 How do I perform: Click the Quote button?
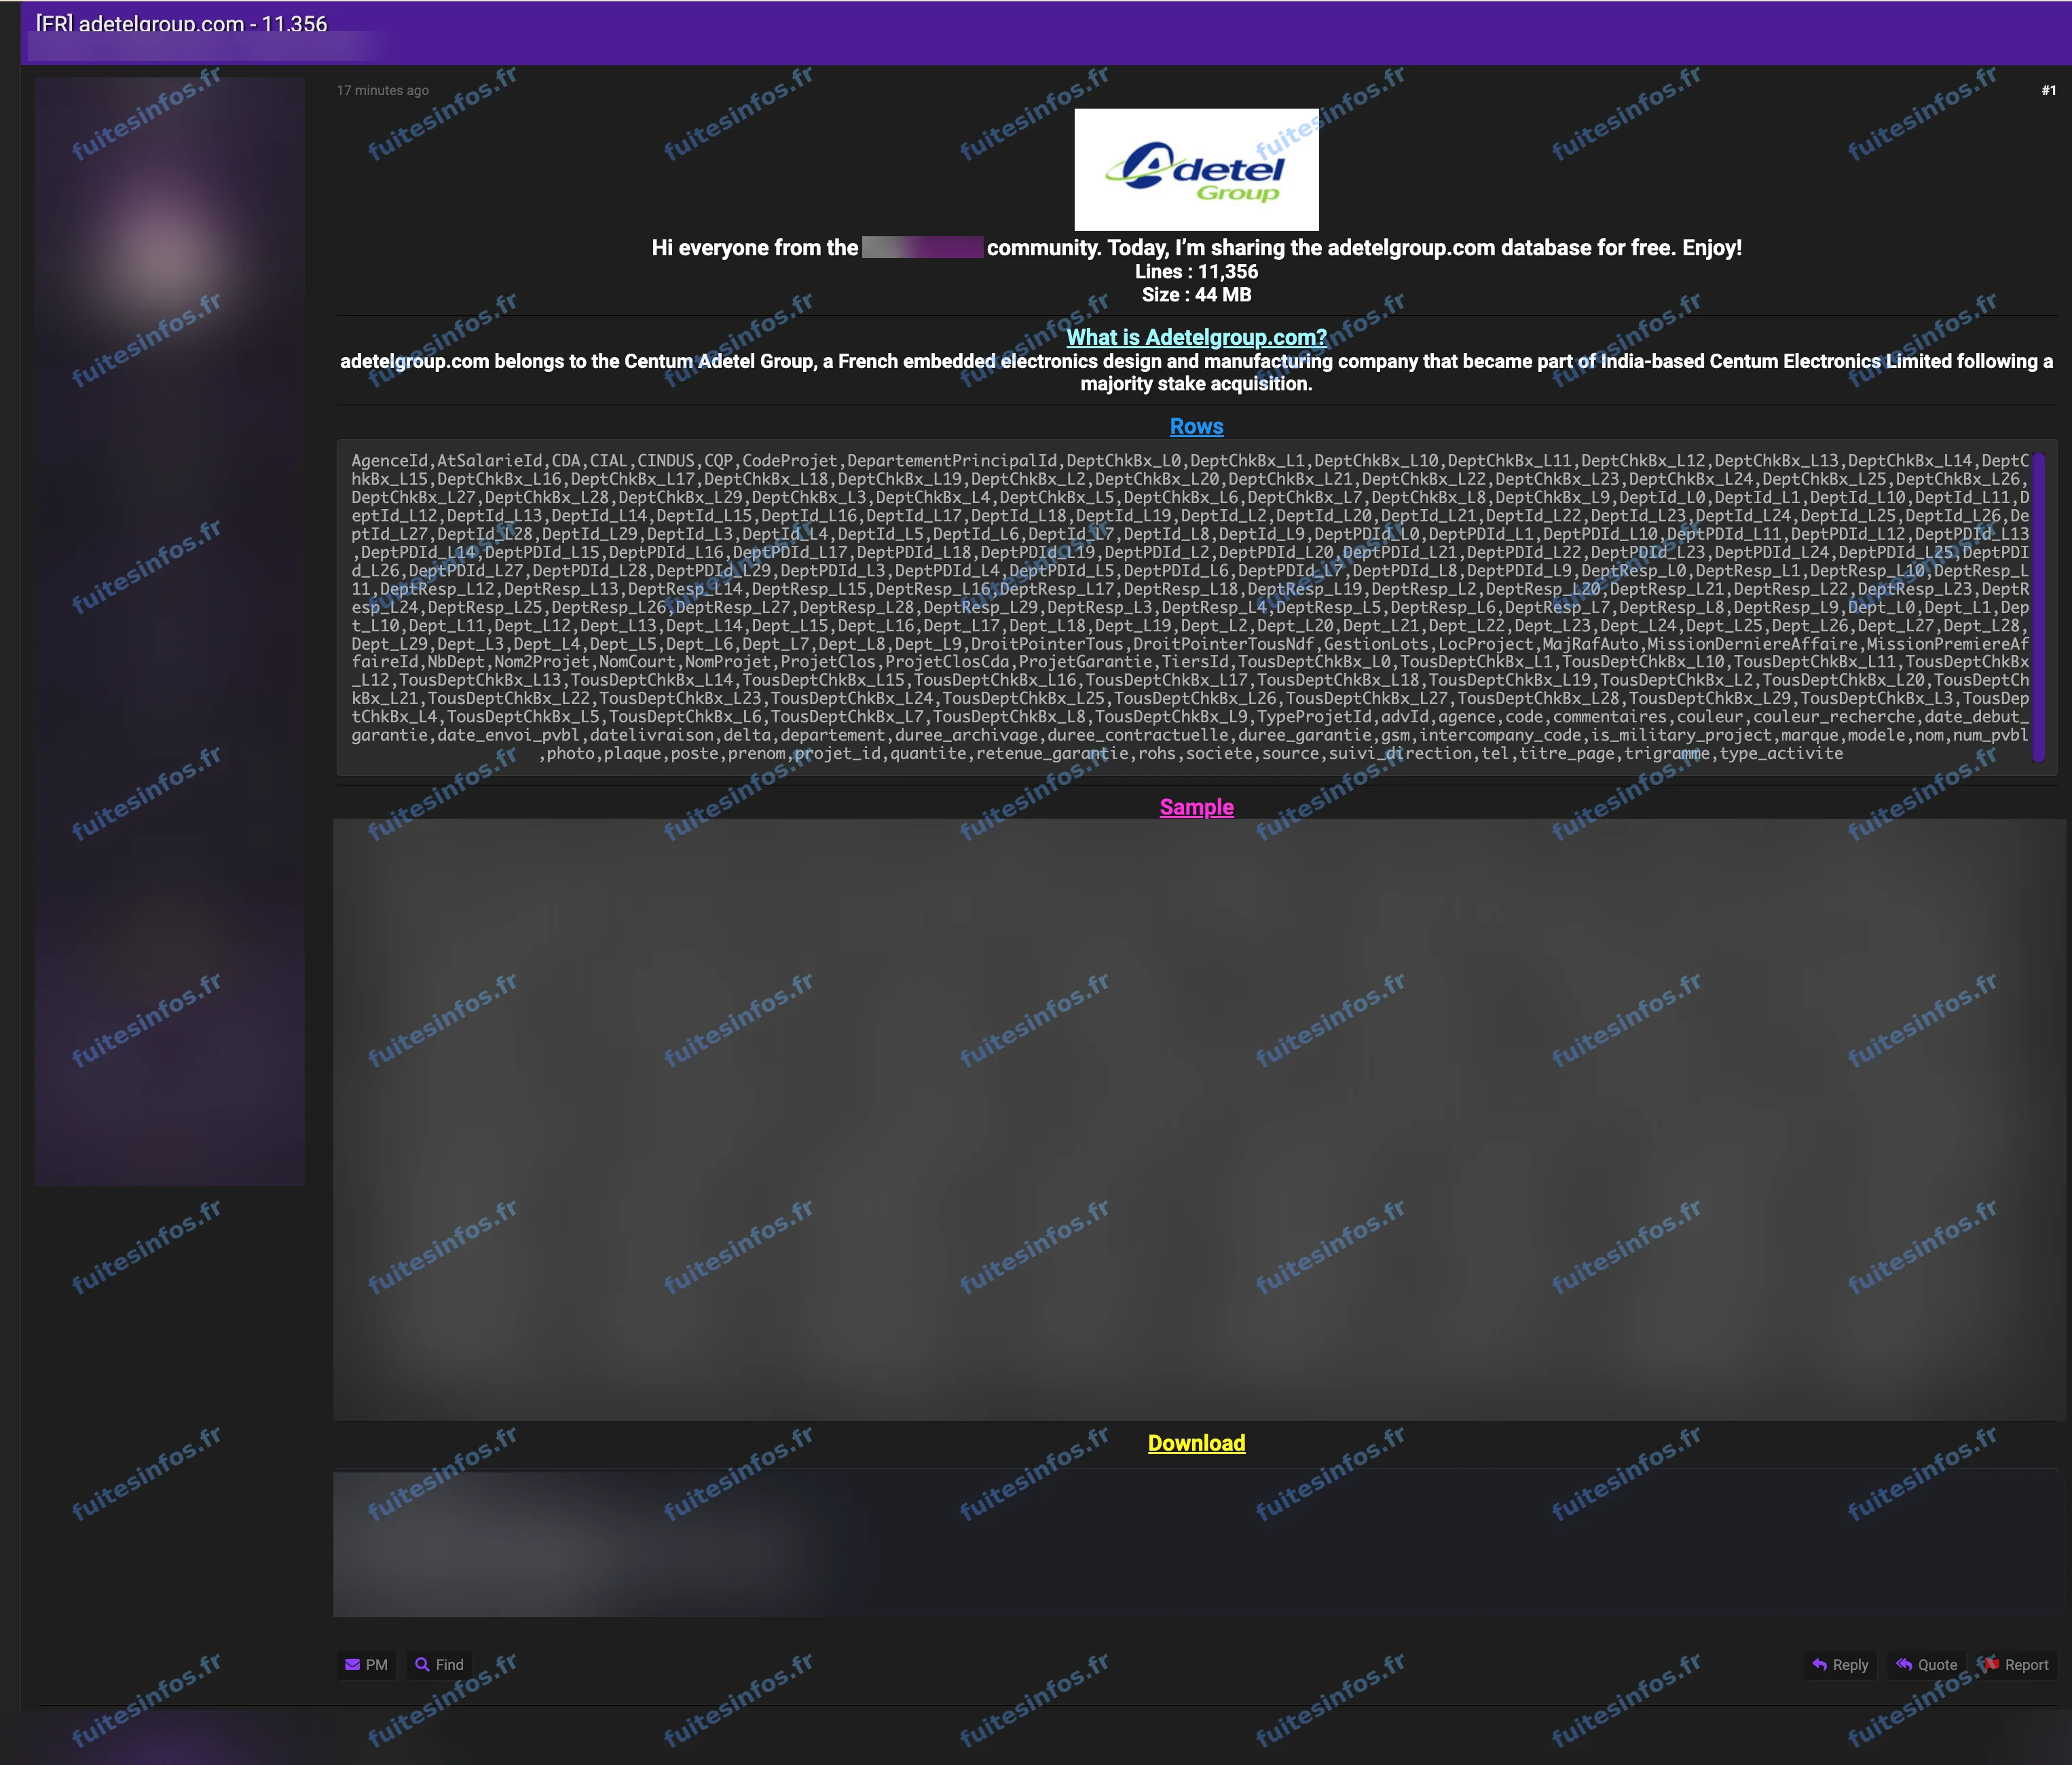click(x=1926, y=1664)
